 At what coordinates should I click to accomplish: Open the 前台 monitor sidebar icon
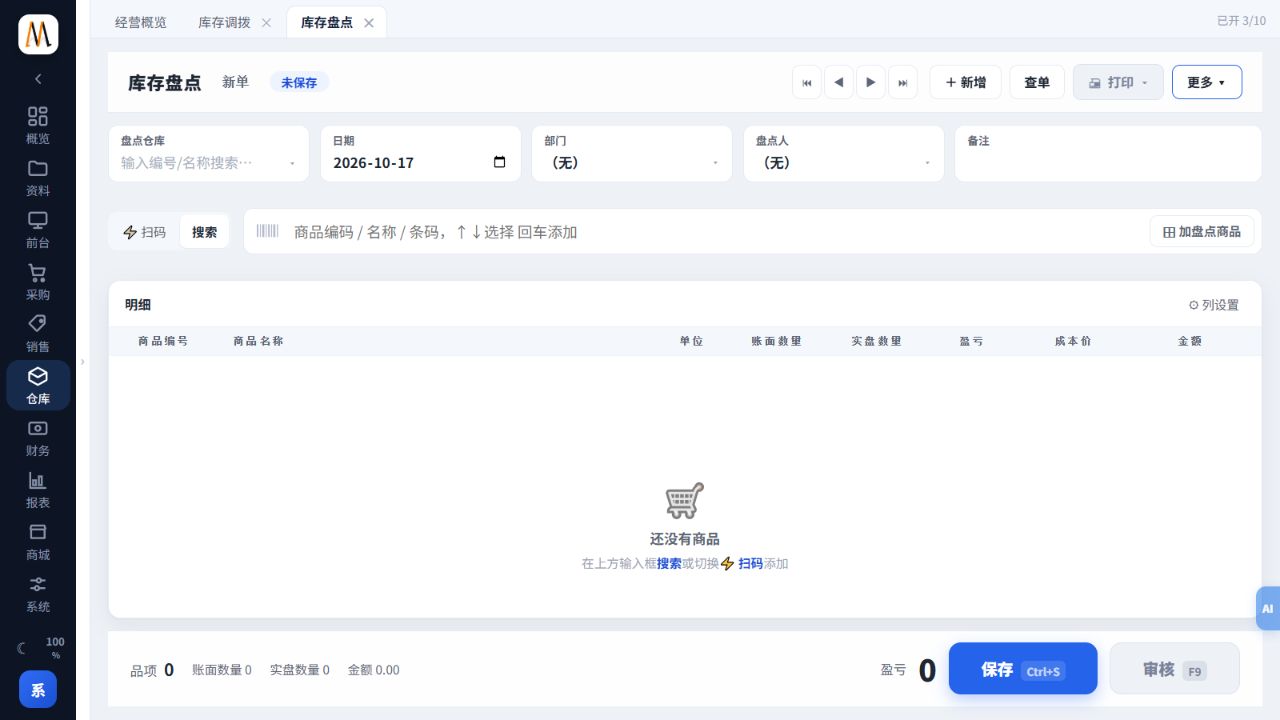(38, 229)
